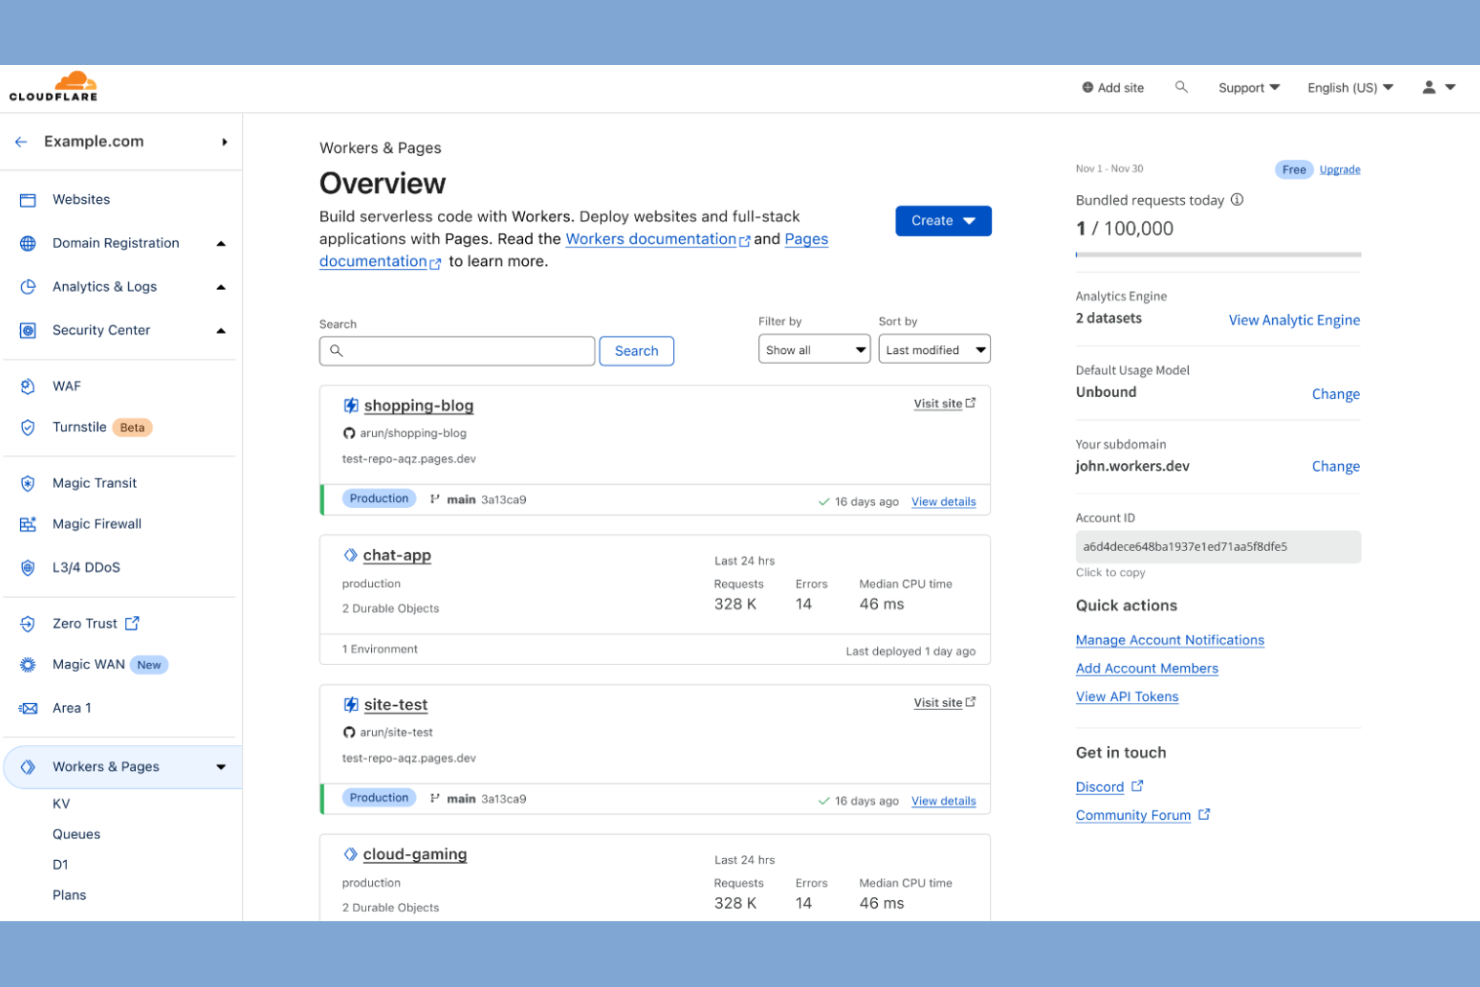Click View details for shopping-blog
Screen dimensions: 1480x987
[x=942, y=501]
